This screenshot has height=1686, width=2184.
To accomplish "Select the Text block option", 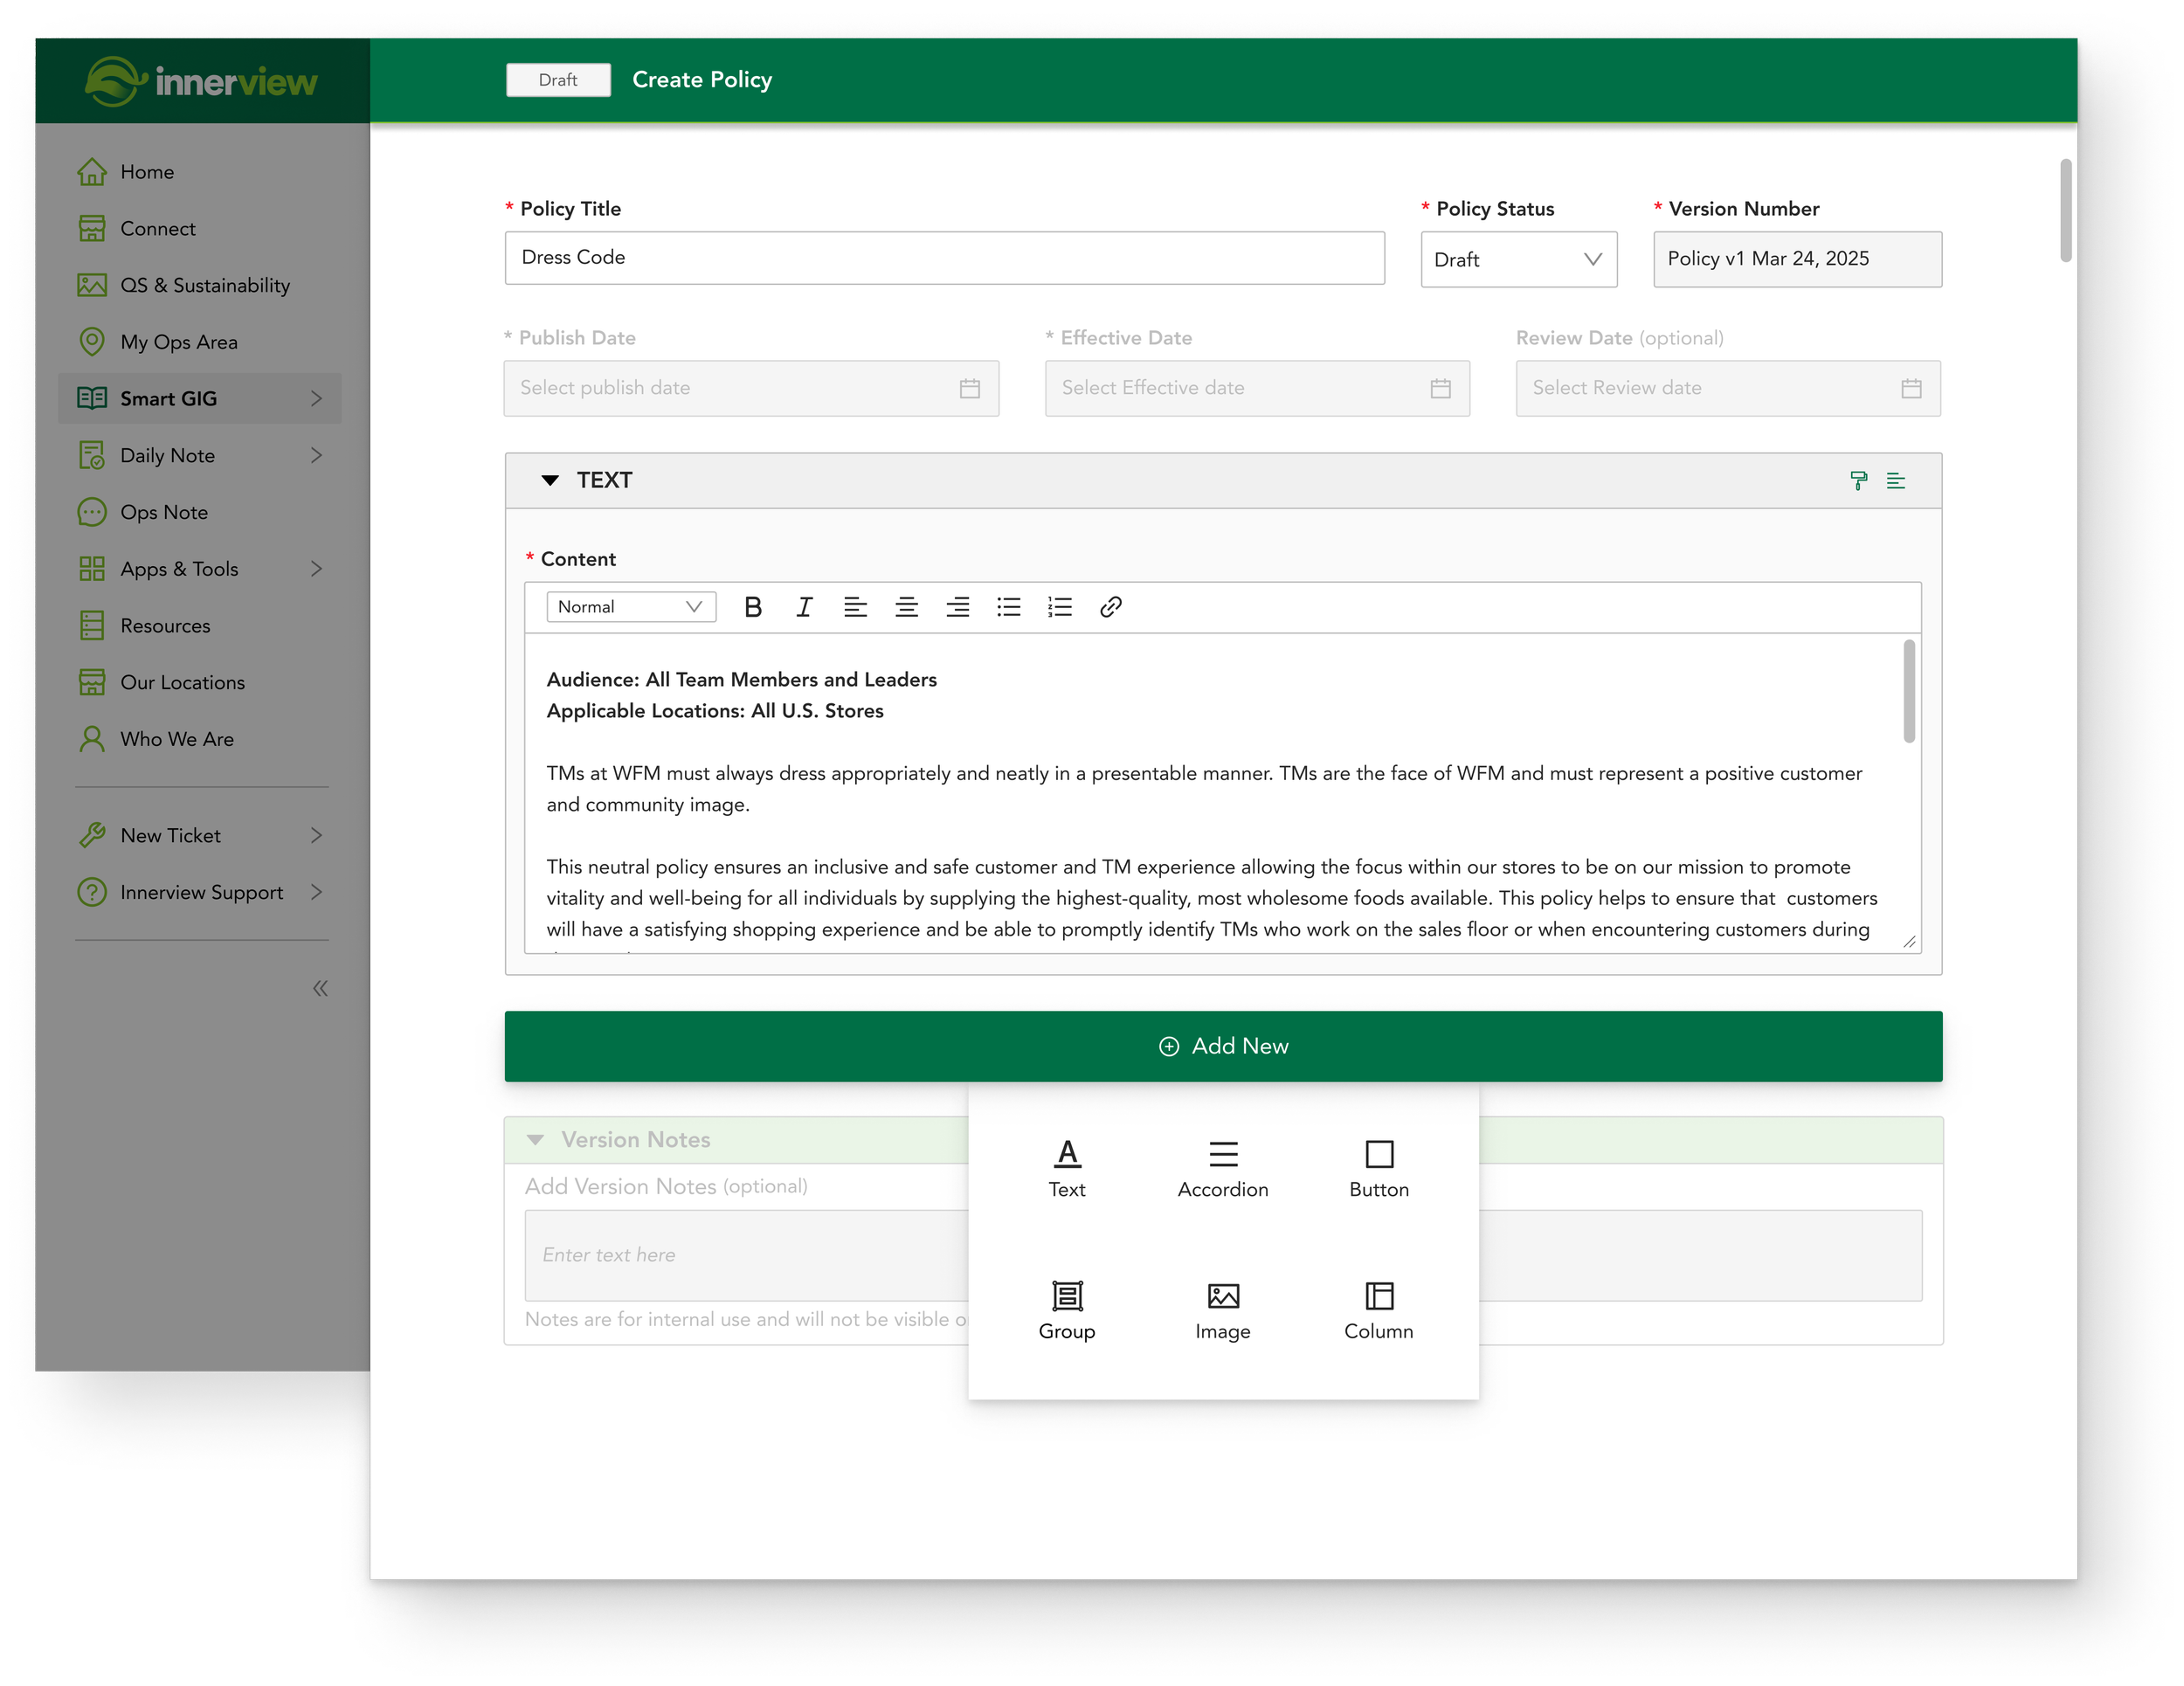I will click(1067, 1168).
